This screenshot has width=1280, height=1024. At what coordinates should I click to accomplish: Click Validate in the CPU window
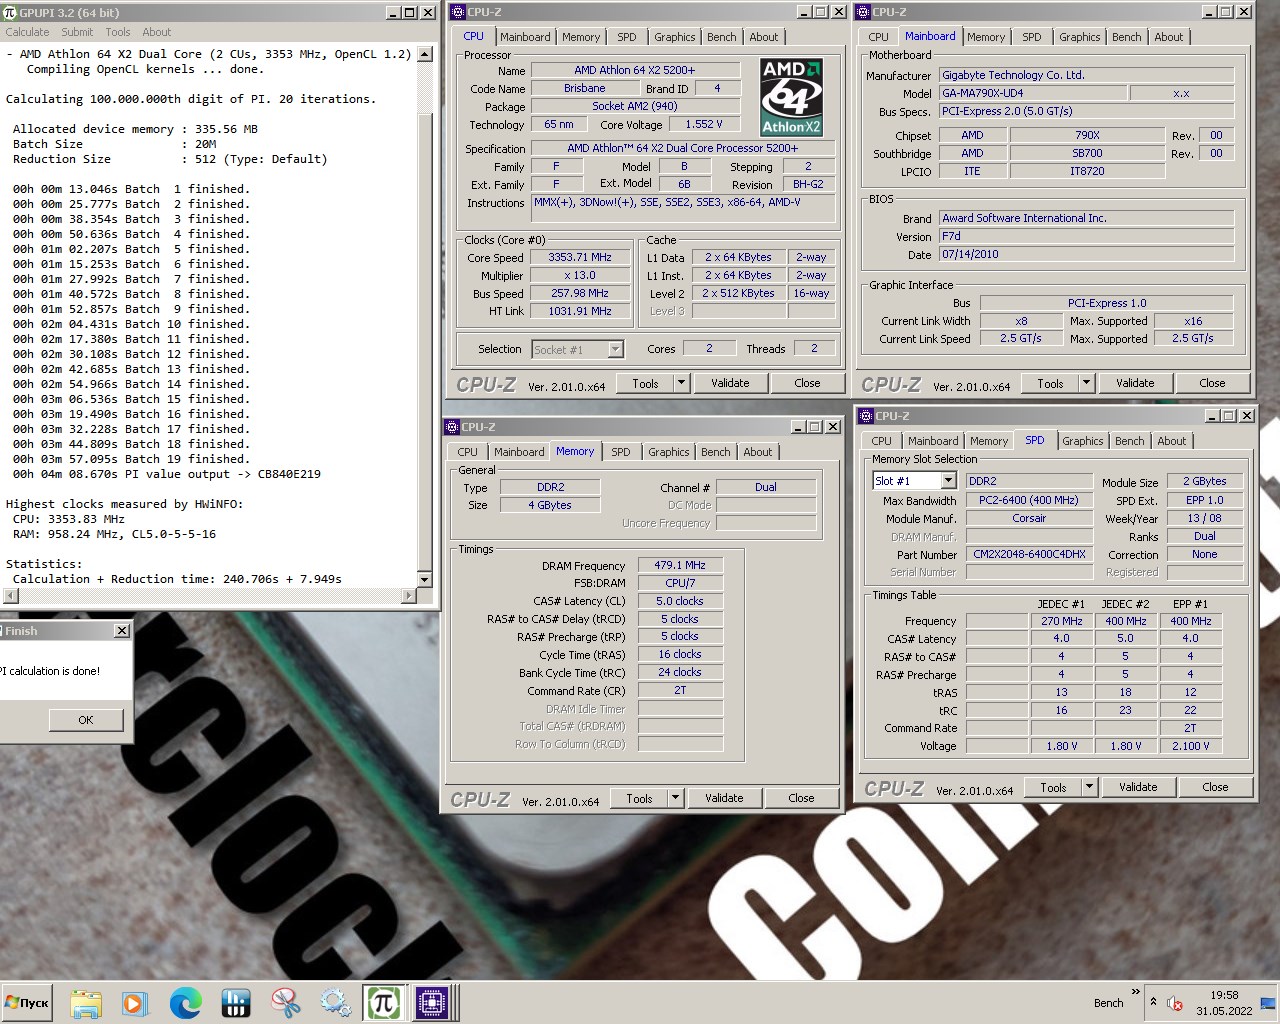(x=730, y=383)
